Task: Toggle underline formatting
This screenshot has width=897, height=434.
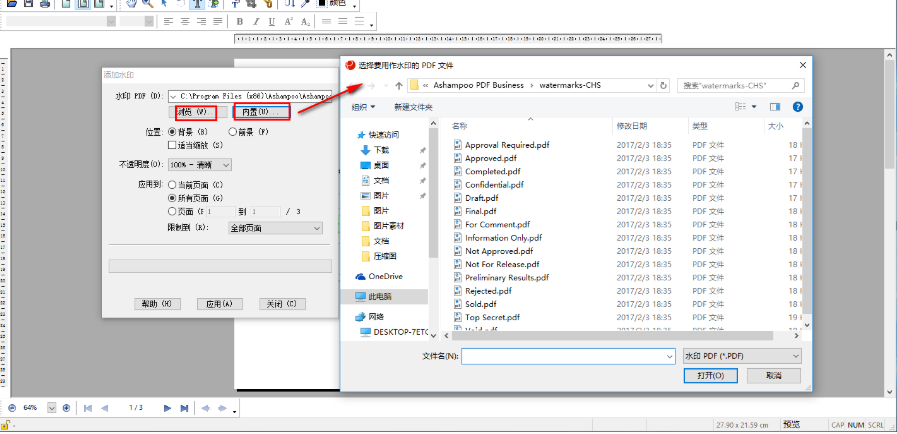Action: click(x=272, y=22)
